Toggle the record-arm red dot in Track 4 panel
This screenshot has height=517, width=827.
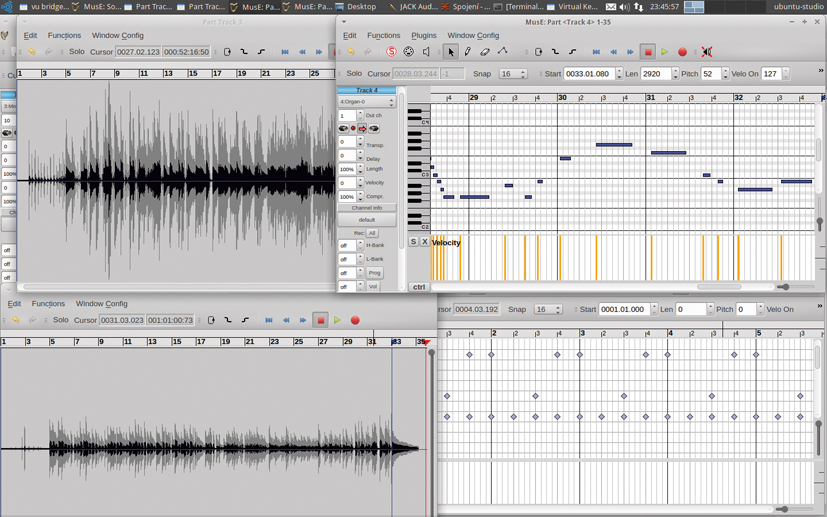pos(353,128)
